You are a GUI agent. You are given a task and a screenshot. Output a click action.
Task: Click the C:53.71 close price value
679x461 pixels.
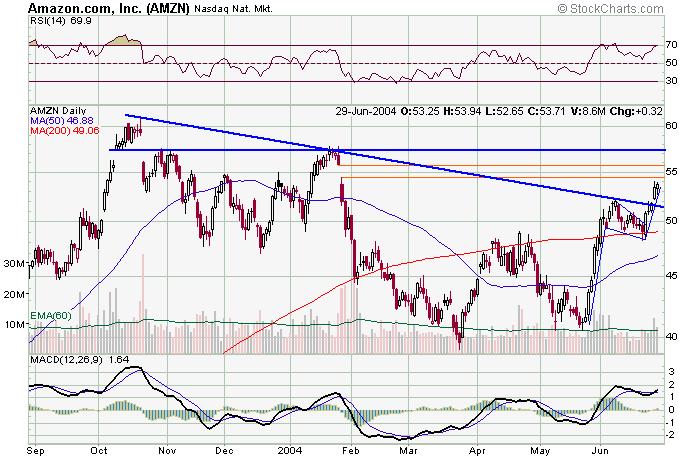coord(546,111)
